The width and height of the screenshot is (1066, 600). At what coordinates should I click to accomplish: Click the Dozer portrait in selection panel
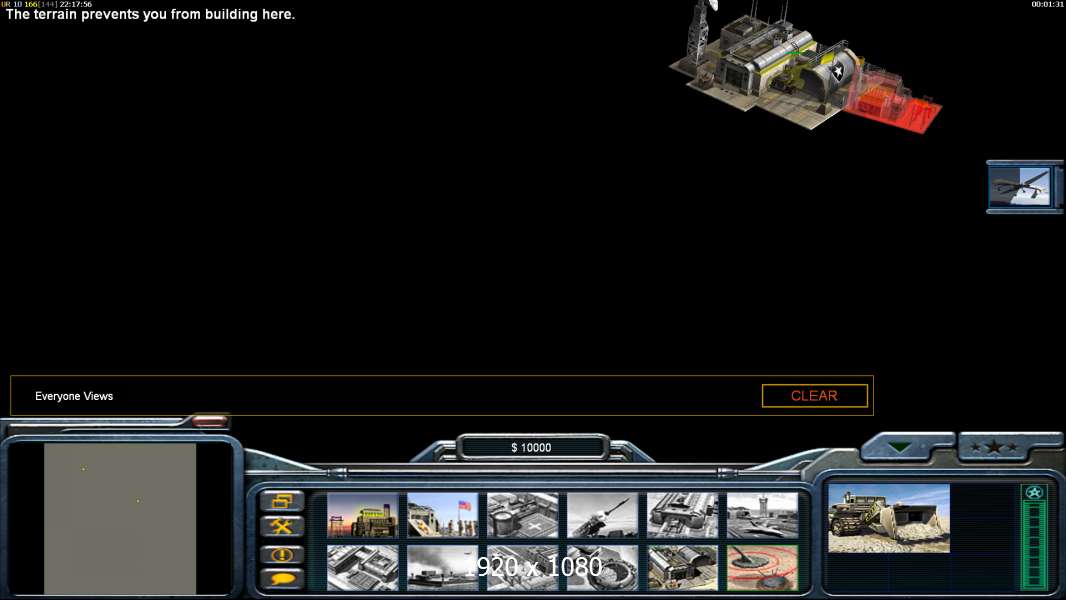[x=889, y=518]
